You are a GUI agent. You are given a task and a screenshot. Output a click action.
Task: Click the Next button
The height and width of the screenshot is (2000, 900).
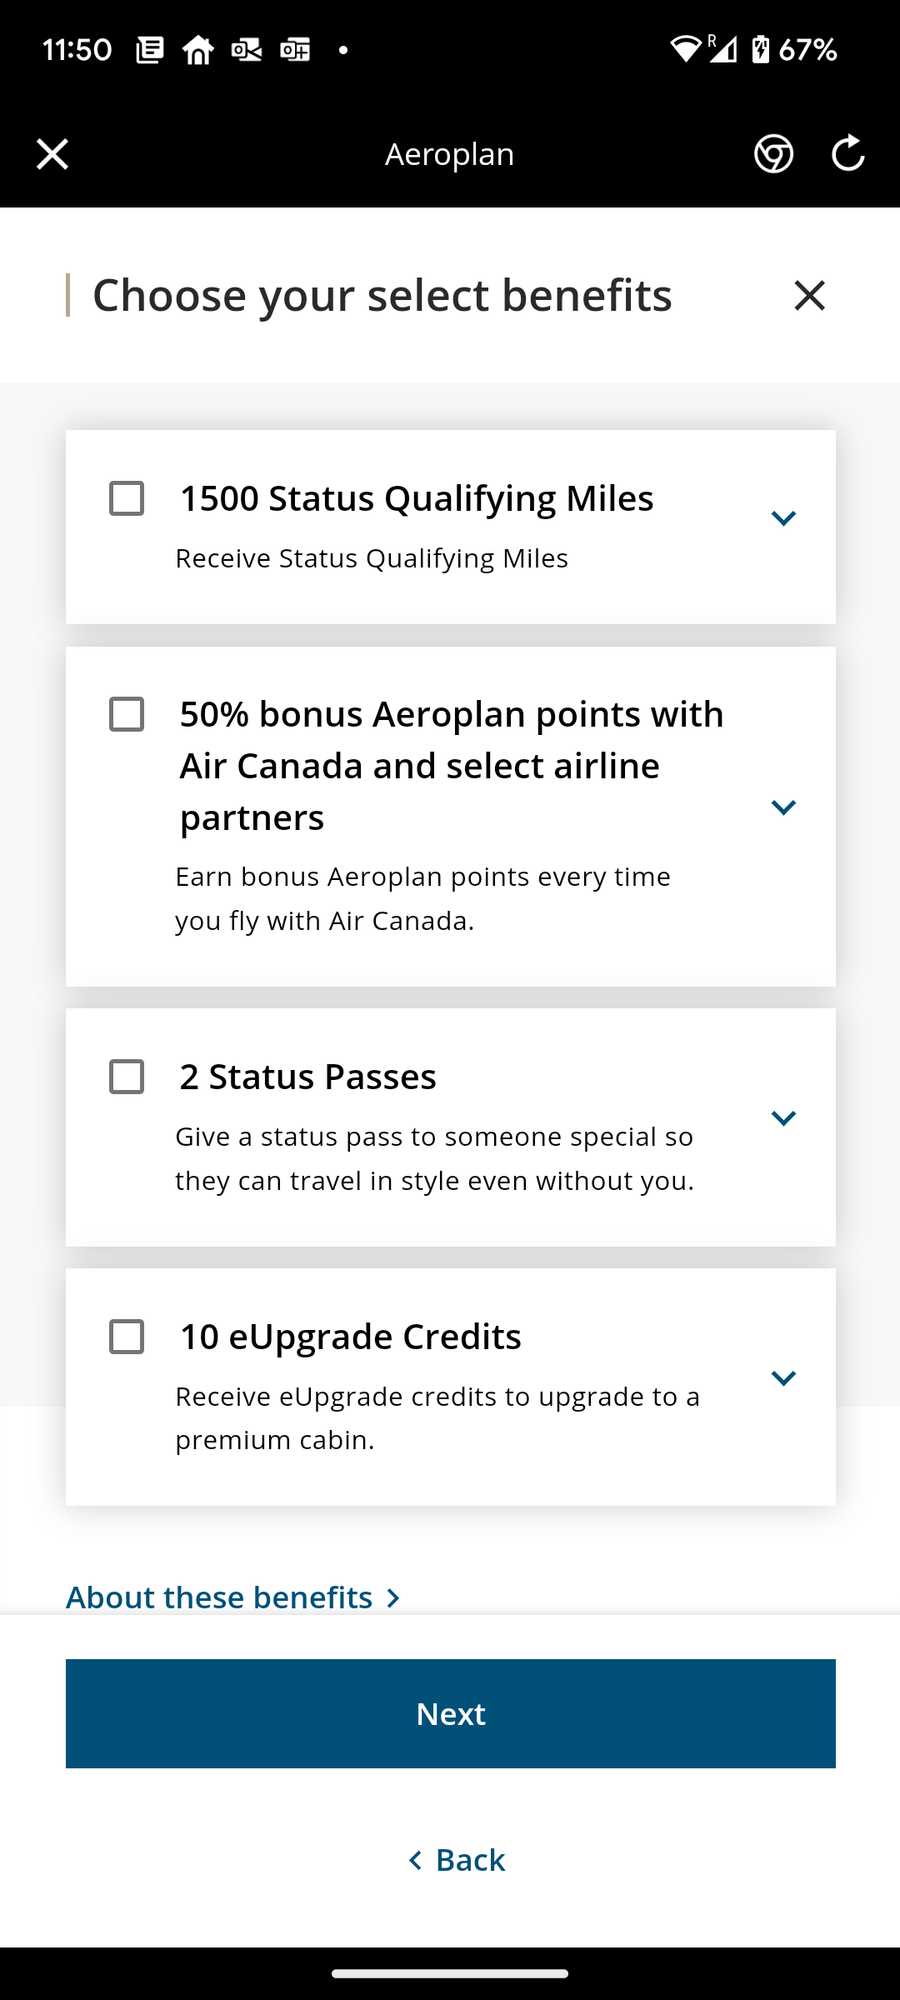pyautogui.click(x=451, y=1714)
